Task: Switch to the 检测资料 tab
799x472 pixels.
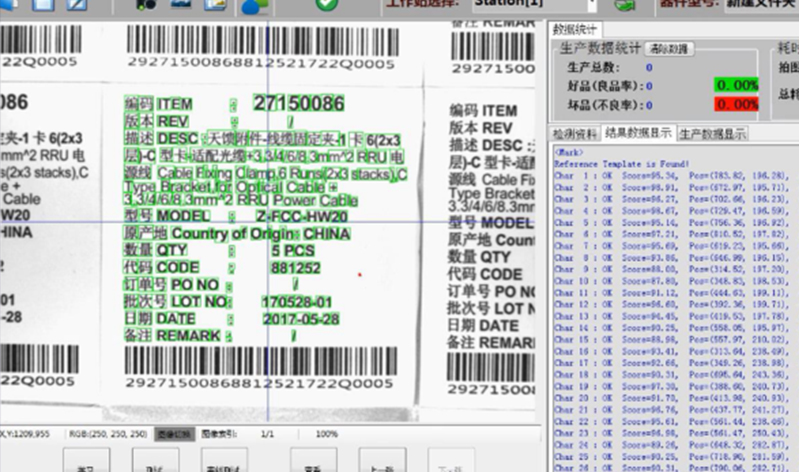Action: (x=575, y=134)
